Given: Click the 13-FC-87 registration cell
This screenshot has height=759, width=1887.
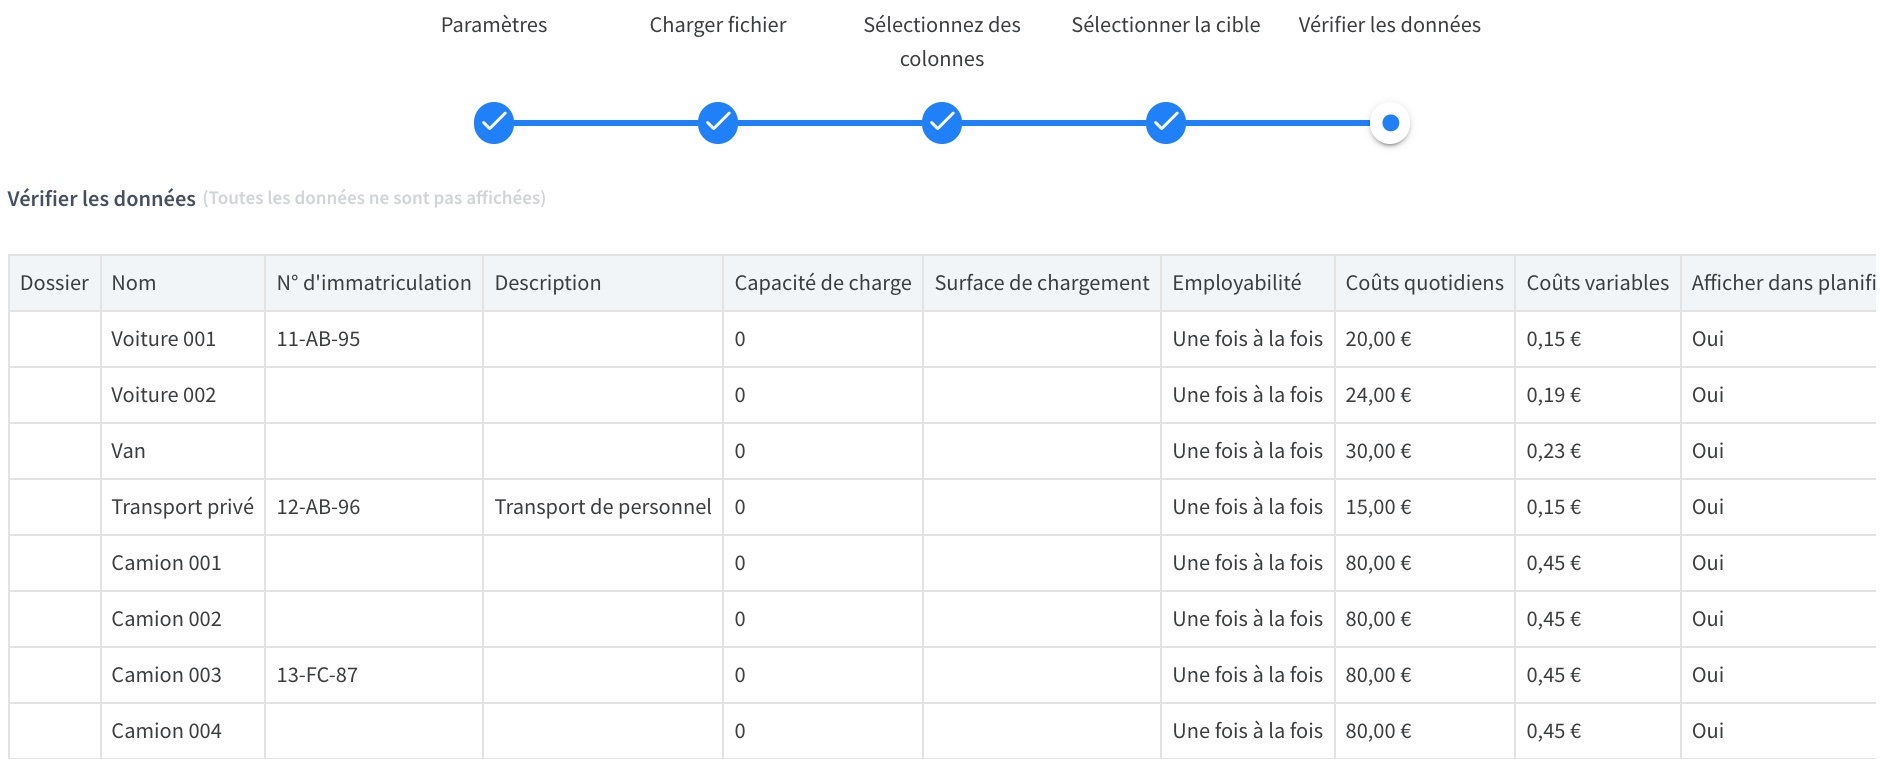Looking at the screenshot, I should point(374,675).
